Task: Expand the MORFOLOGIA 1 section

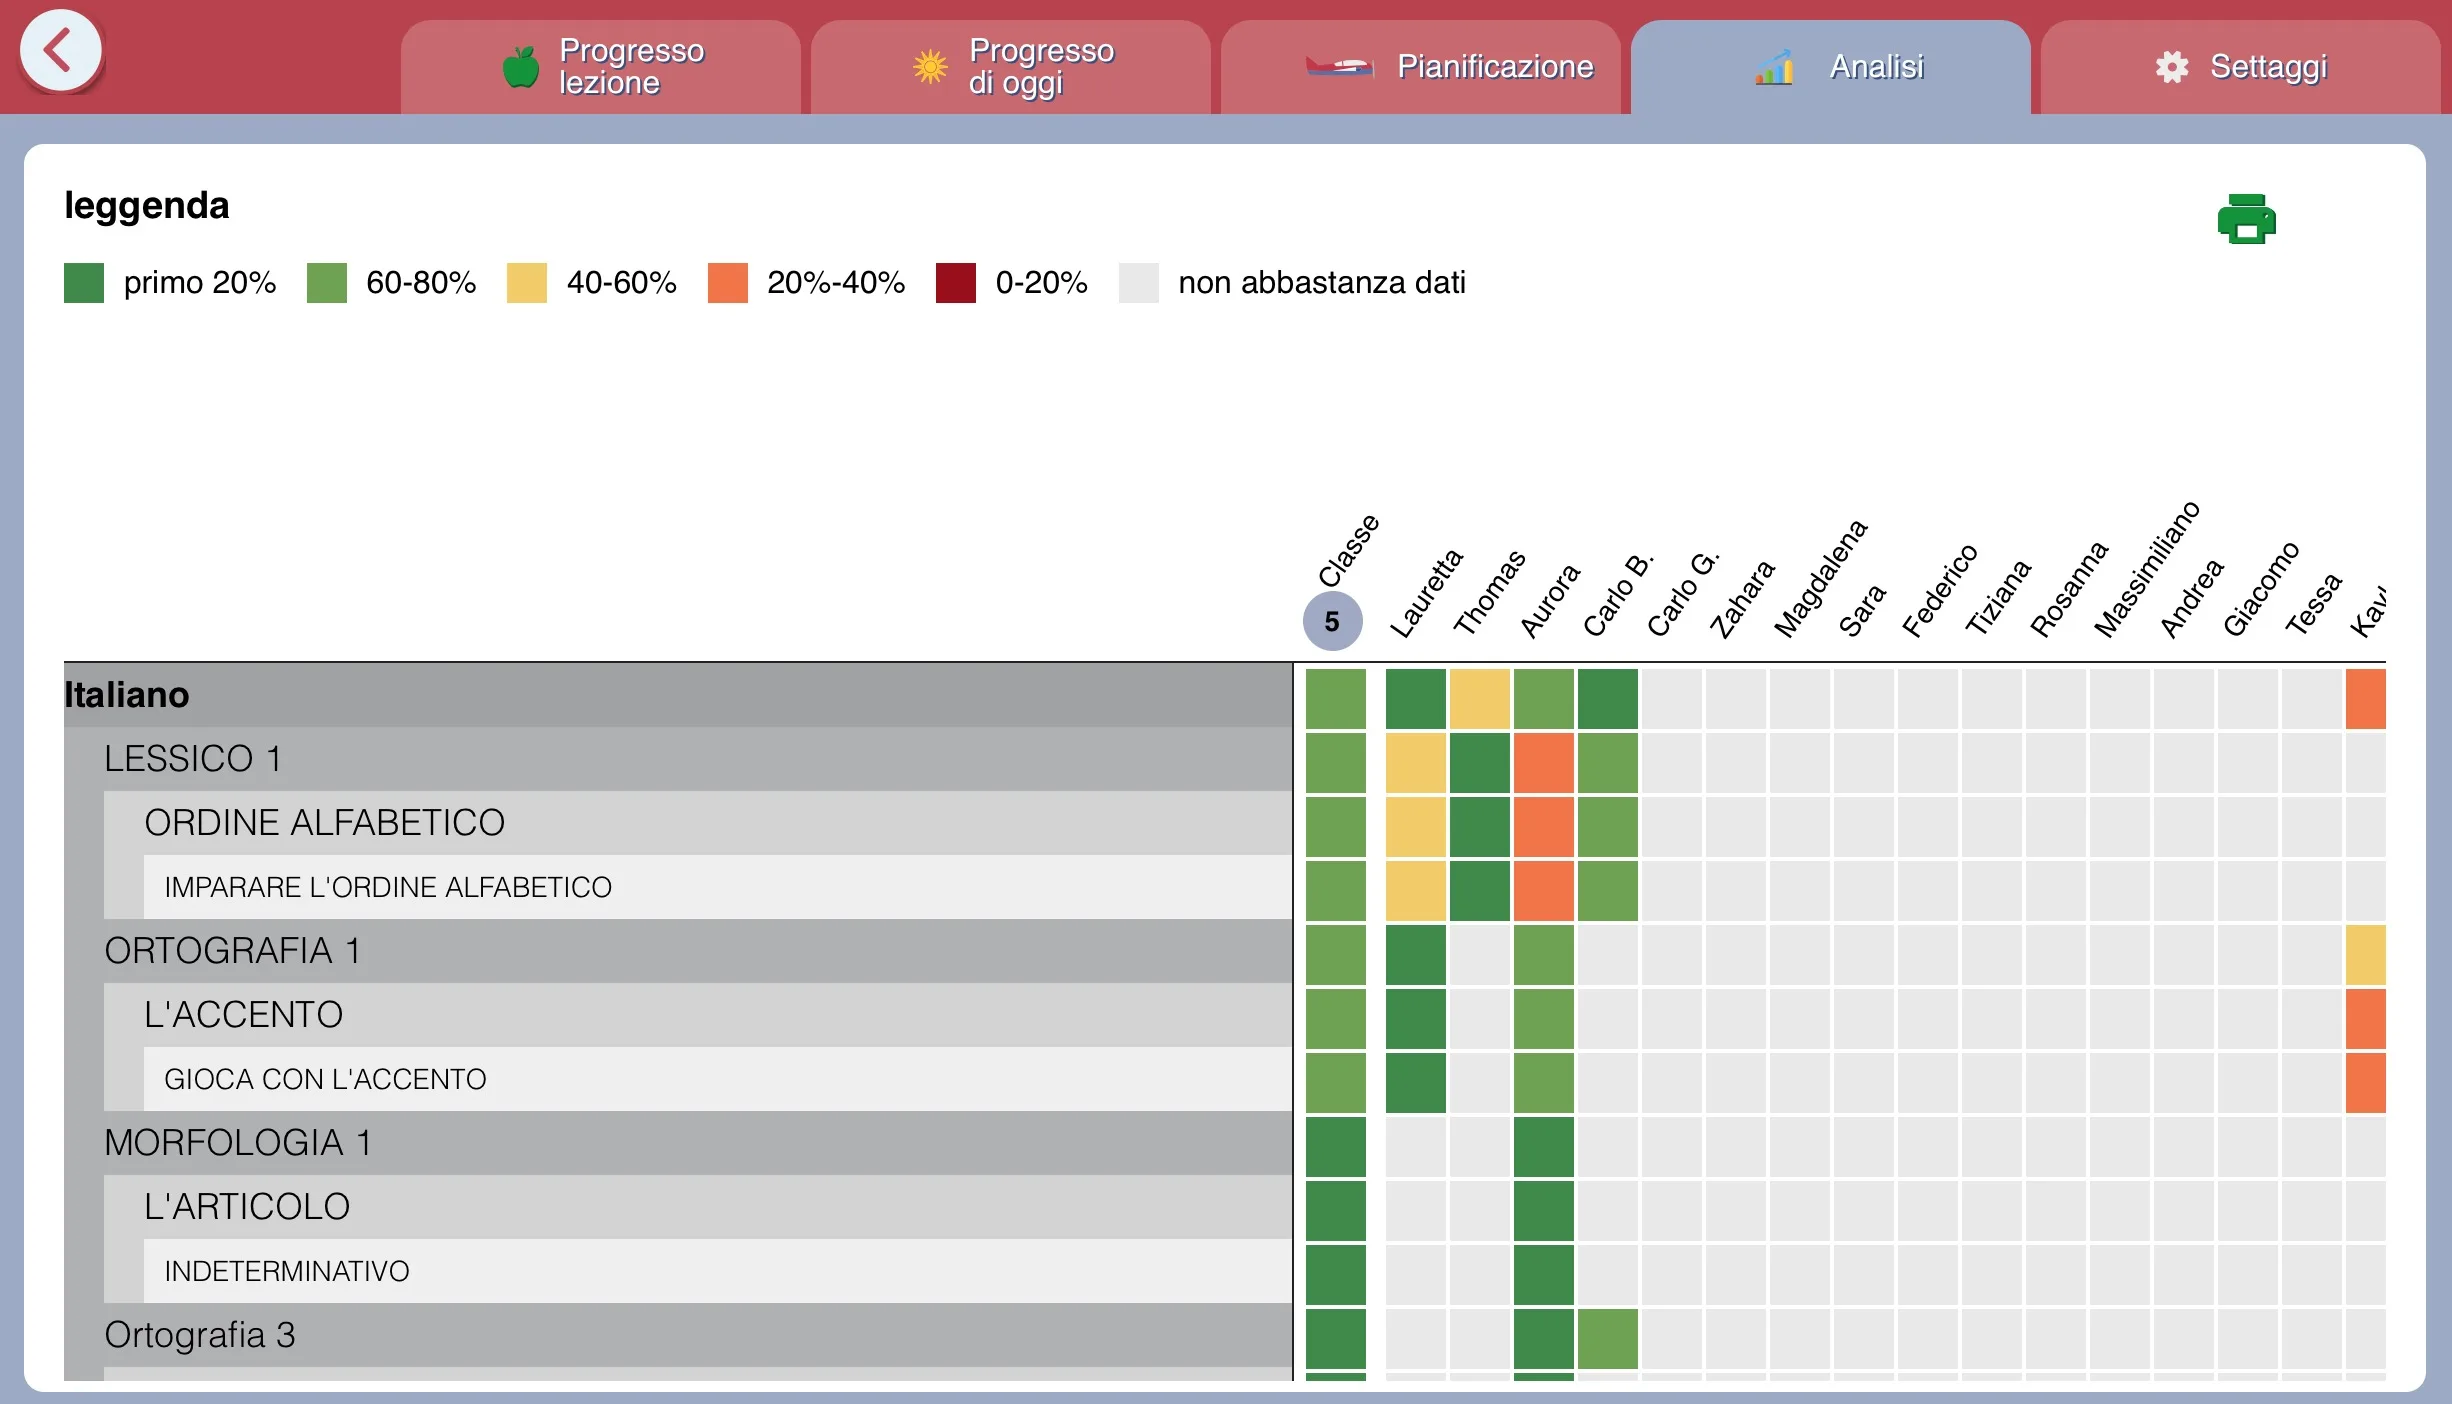Action: pos(698,1143)
